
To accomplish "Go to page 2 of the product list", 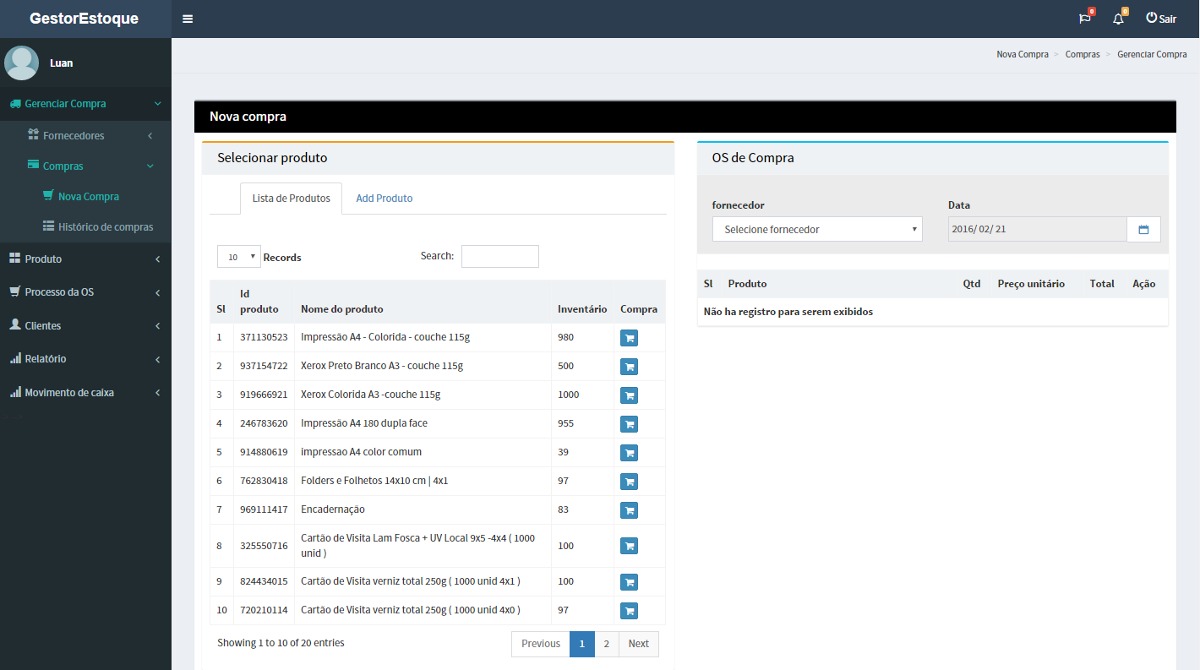I will [x=606, y=643].
